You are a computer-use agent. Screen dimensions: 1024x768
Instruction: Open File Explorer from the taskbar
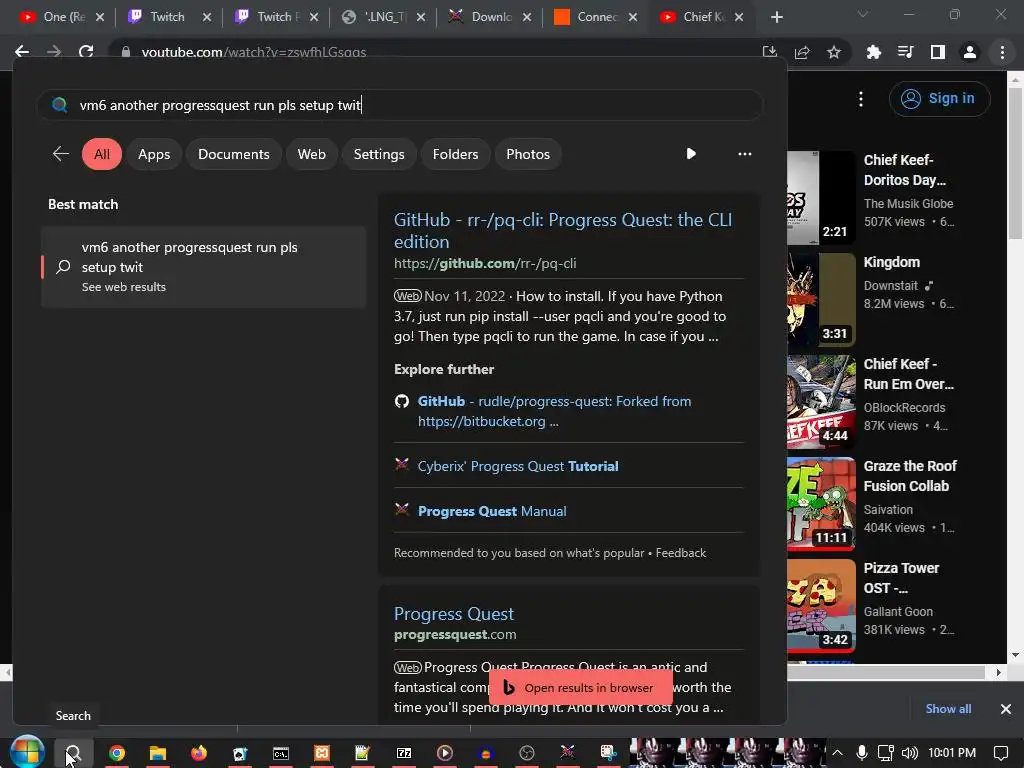(157, 753)
